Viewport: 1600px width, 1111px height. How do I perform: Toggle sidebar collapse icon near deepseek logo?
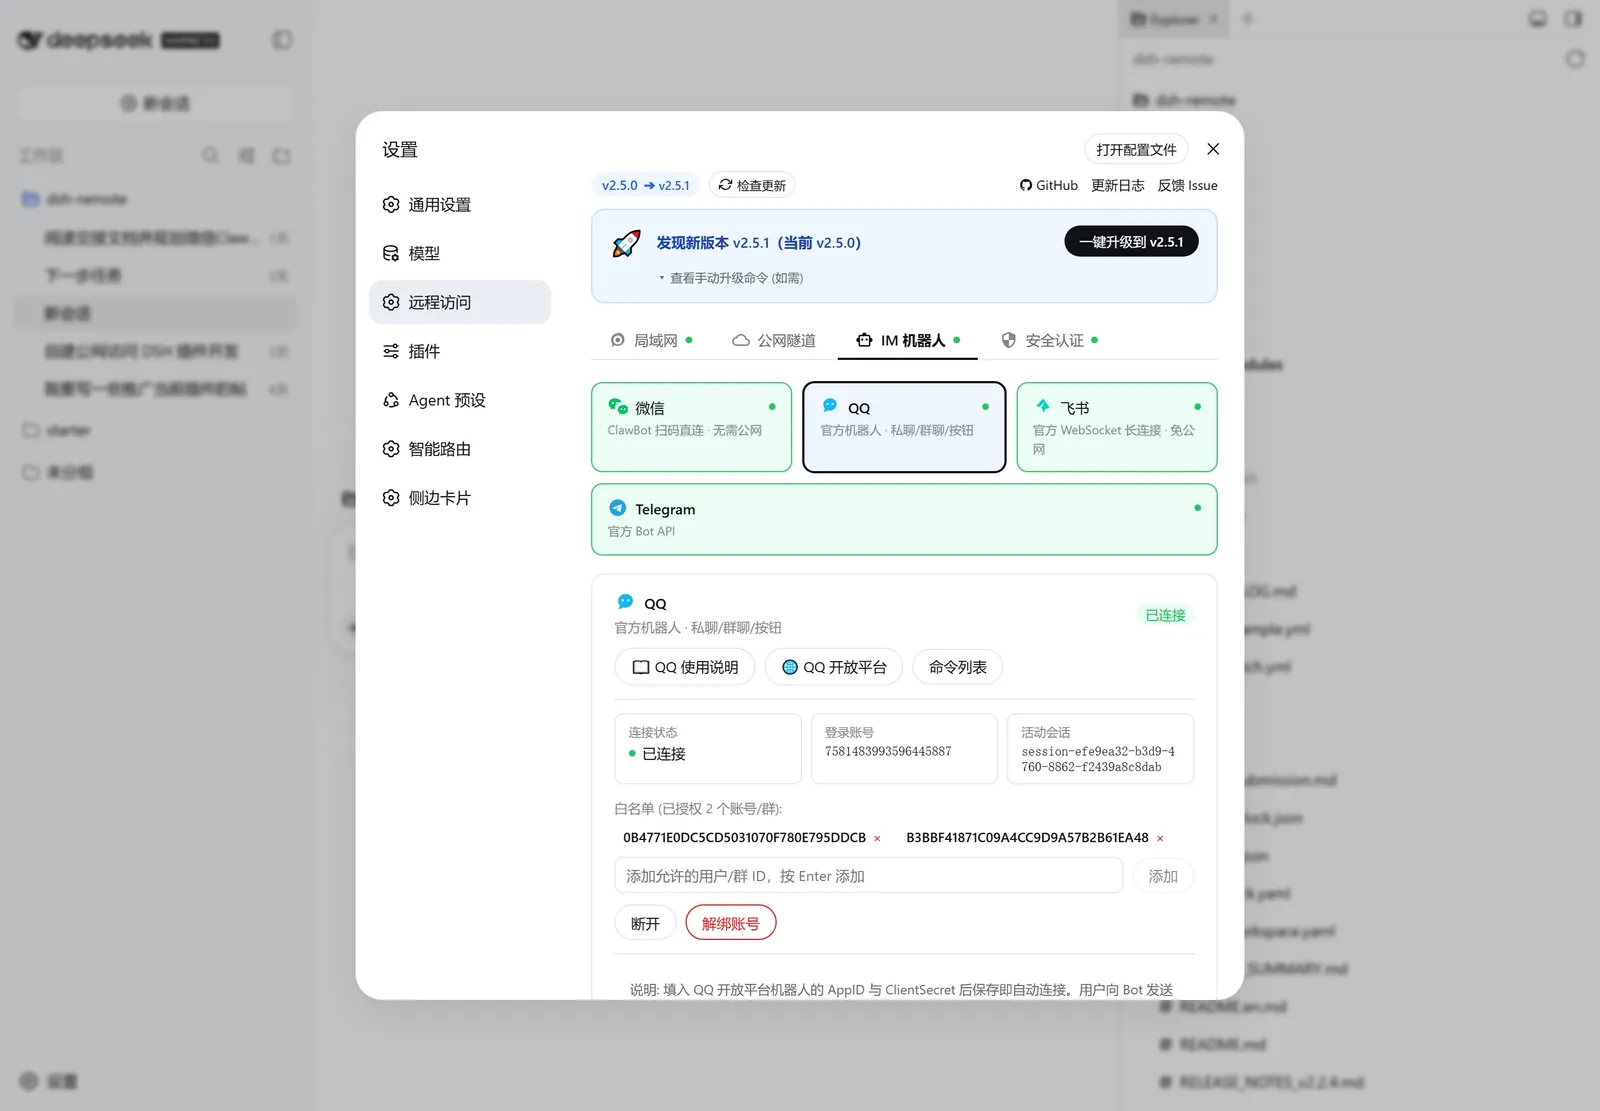click(x=282, y=40)
